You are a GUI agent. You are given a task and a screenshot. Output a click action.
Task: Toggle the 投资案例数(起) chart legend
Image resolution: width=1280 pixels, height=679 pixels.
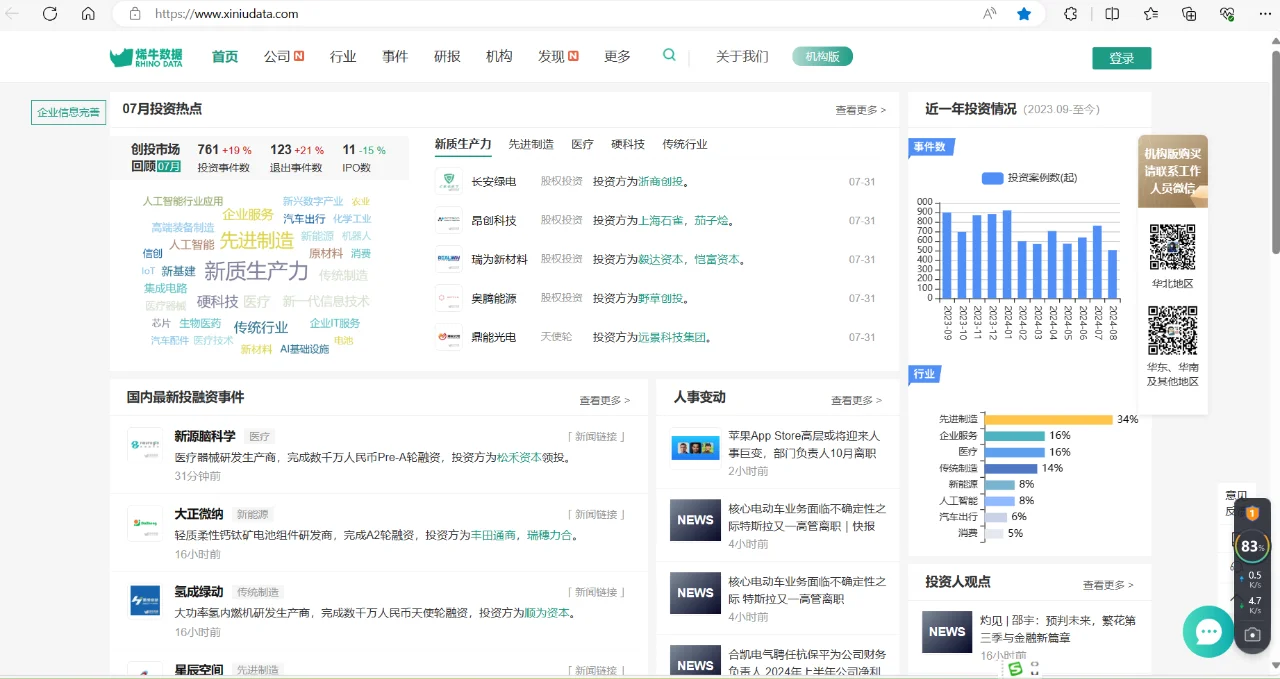1029,178
